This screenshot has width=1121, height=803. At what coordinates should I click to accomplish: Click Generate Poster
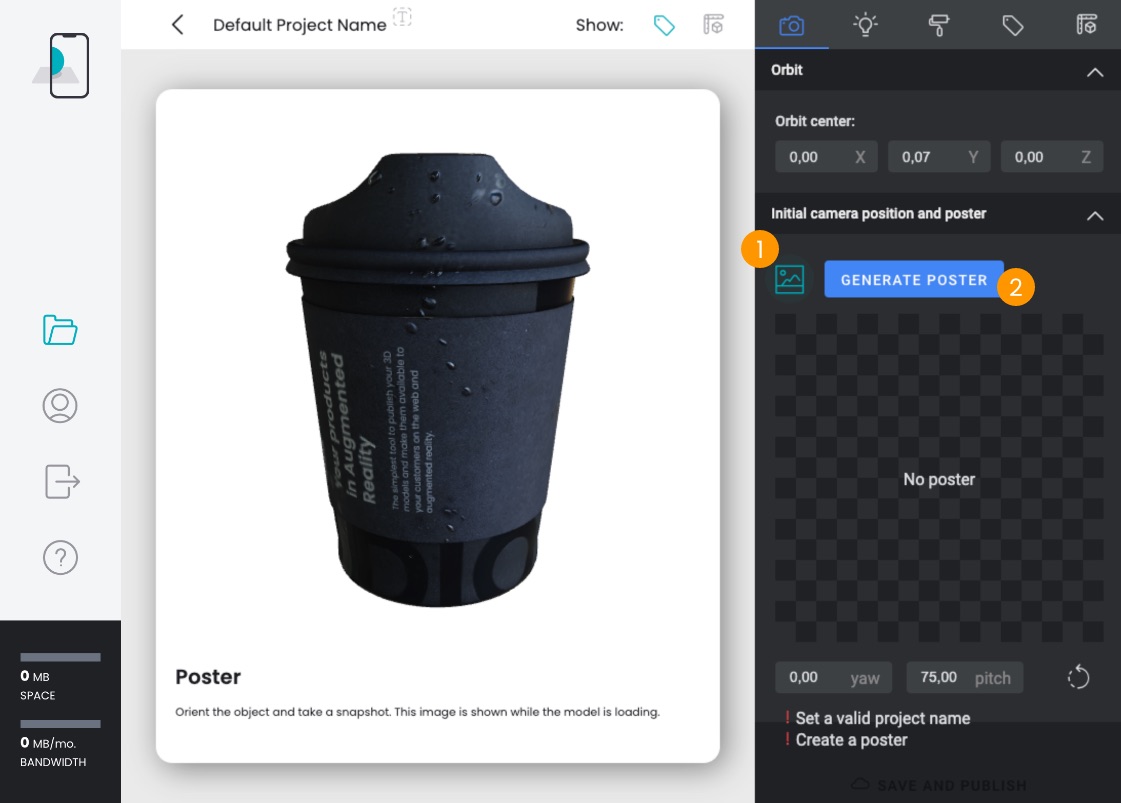pyautogui.click(x=913, y=280)
